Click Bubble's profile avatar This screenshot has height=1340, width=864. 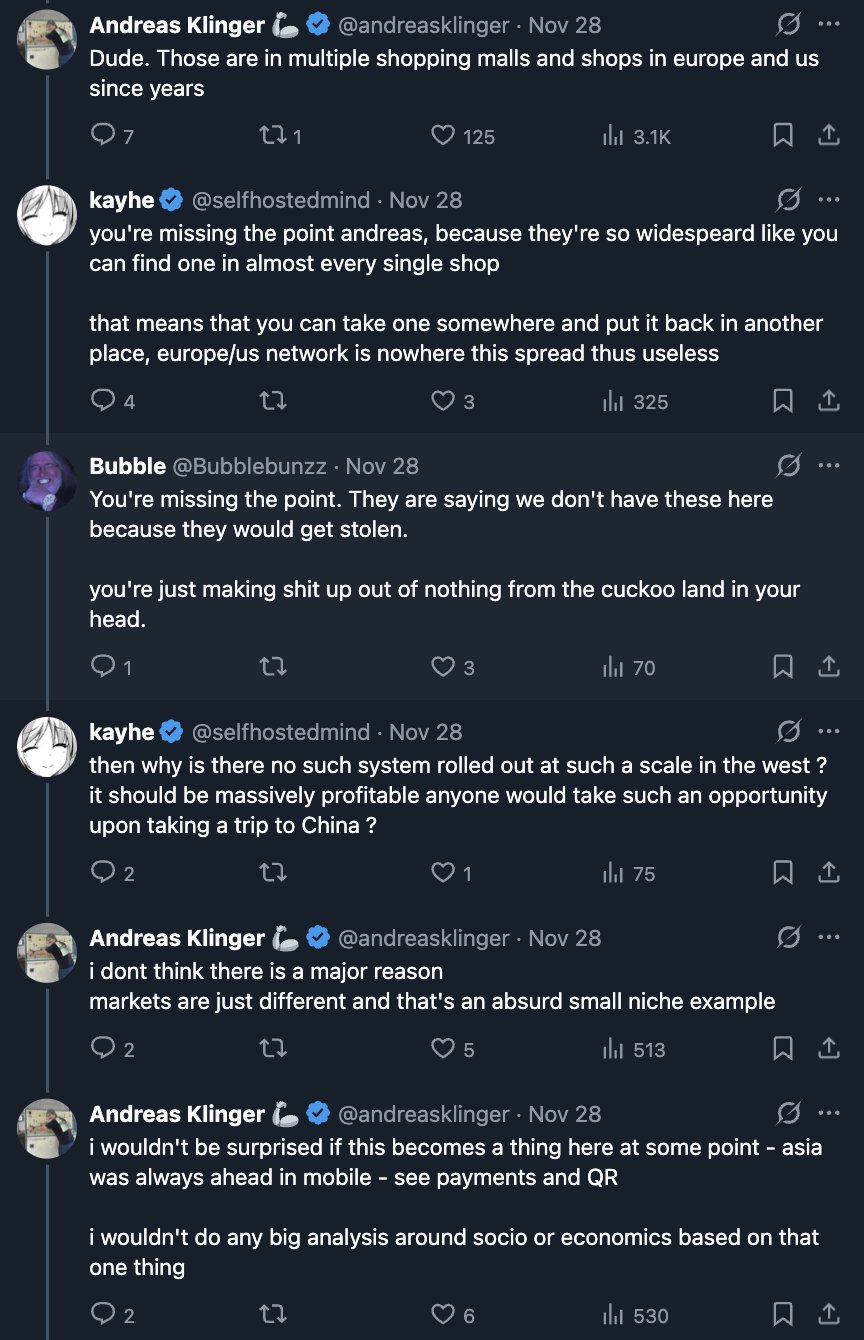pyautogui.click(x=48, y=481)
